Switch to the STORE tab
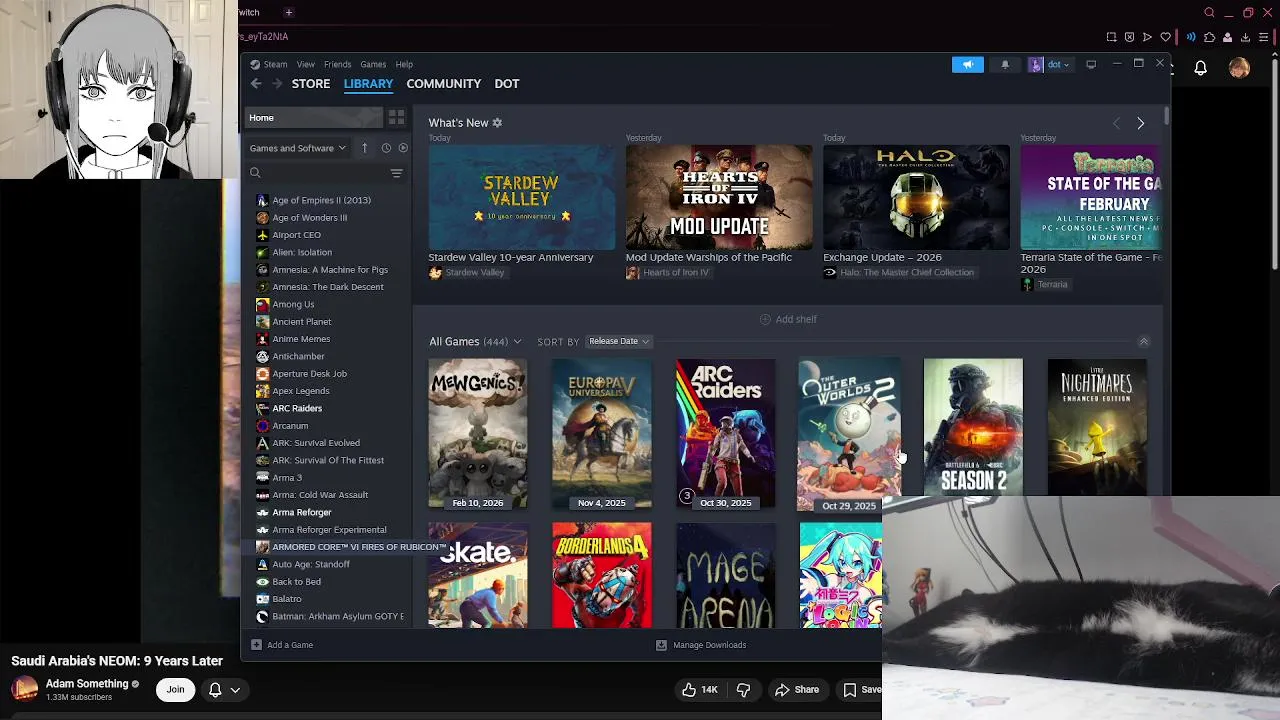Viewport: 1280px width, 720px height. pos(311,84)
